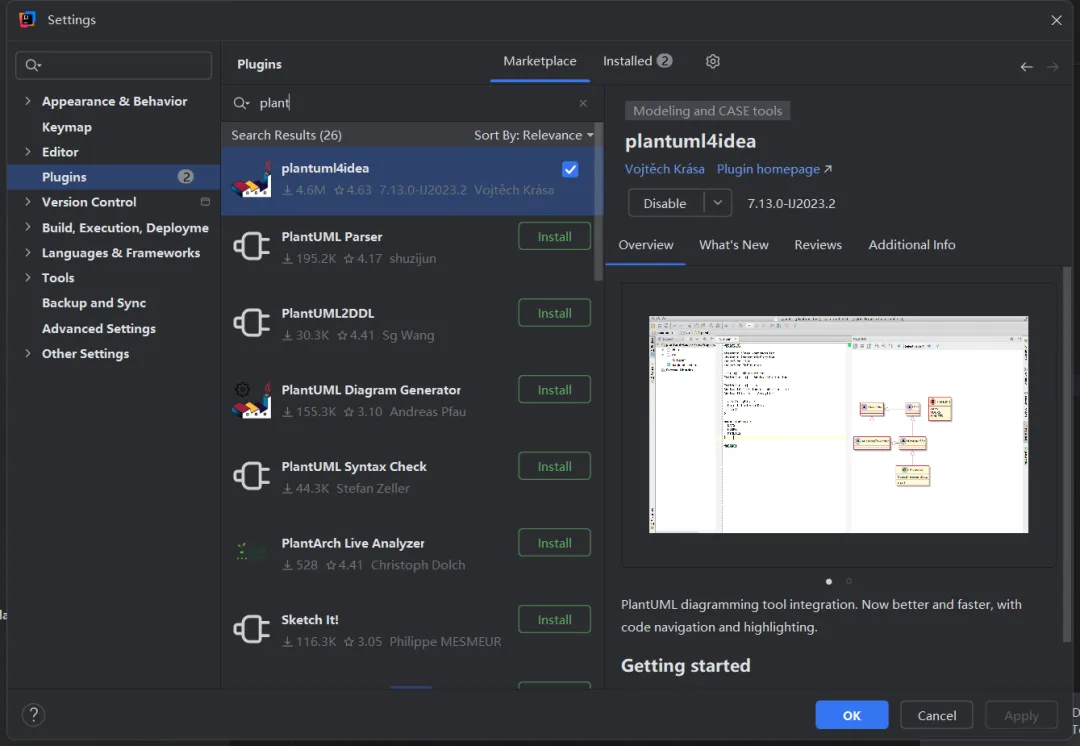The height and width of the screenshot is (746, 1080).
Task: Open the Plugin homepage link
Action: [774, 169]
